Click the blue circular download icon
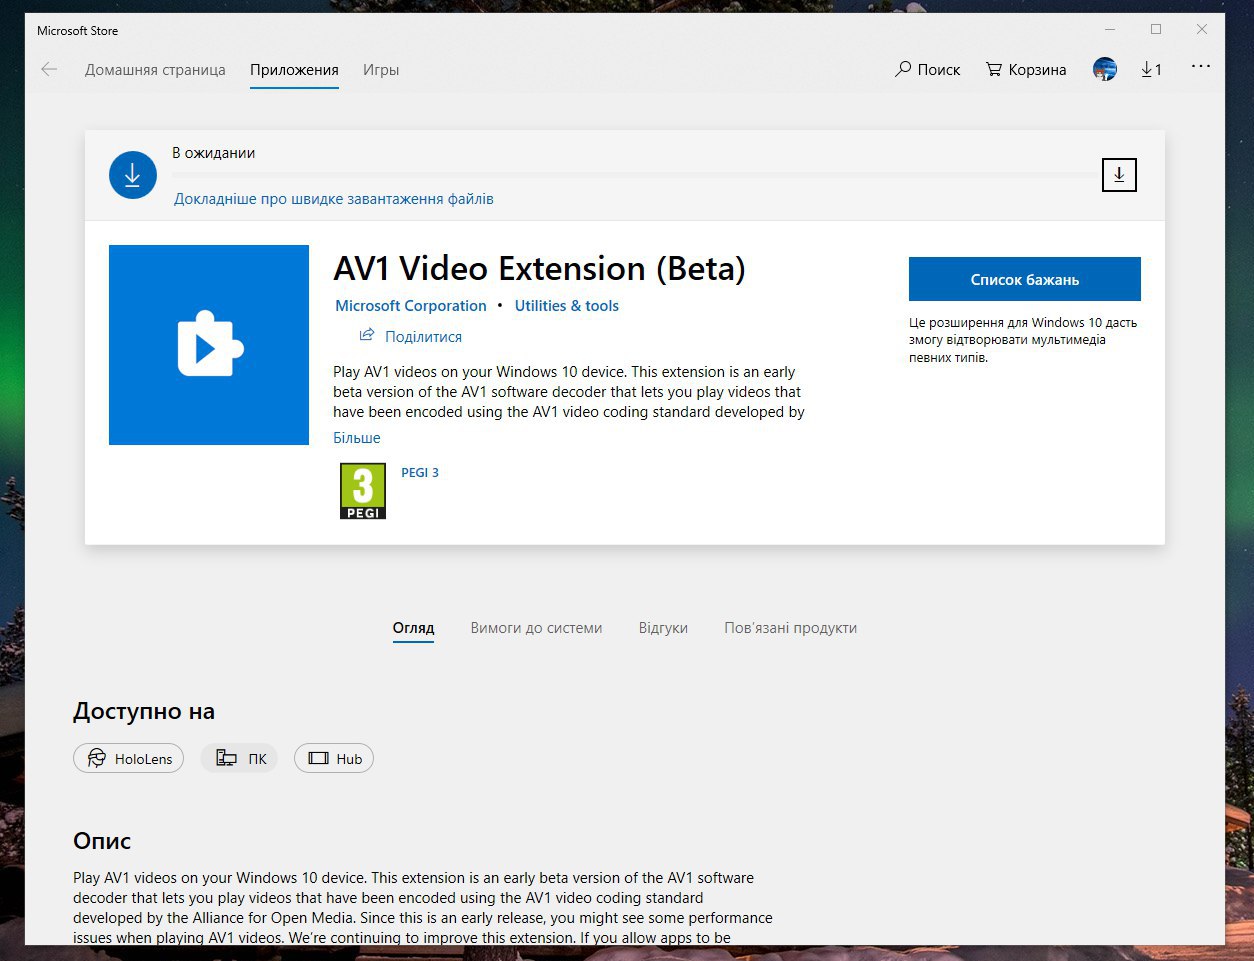Viewport: 1254px width, 961px height. point(132,175)
